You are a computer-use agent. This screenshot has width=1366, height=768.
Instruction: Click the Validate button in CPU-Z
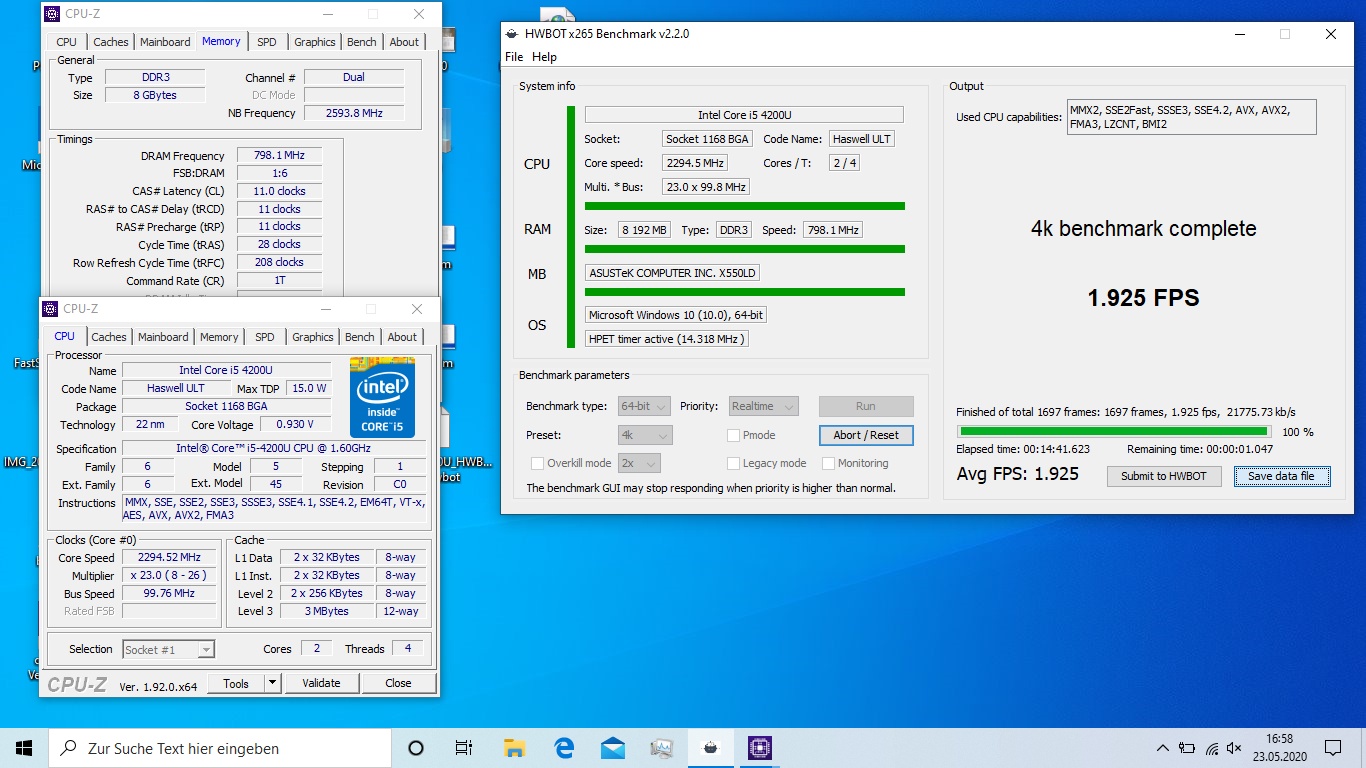tap(321, 683)
